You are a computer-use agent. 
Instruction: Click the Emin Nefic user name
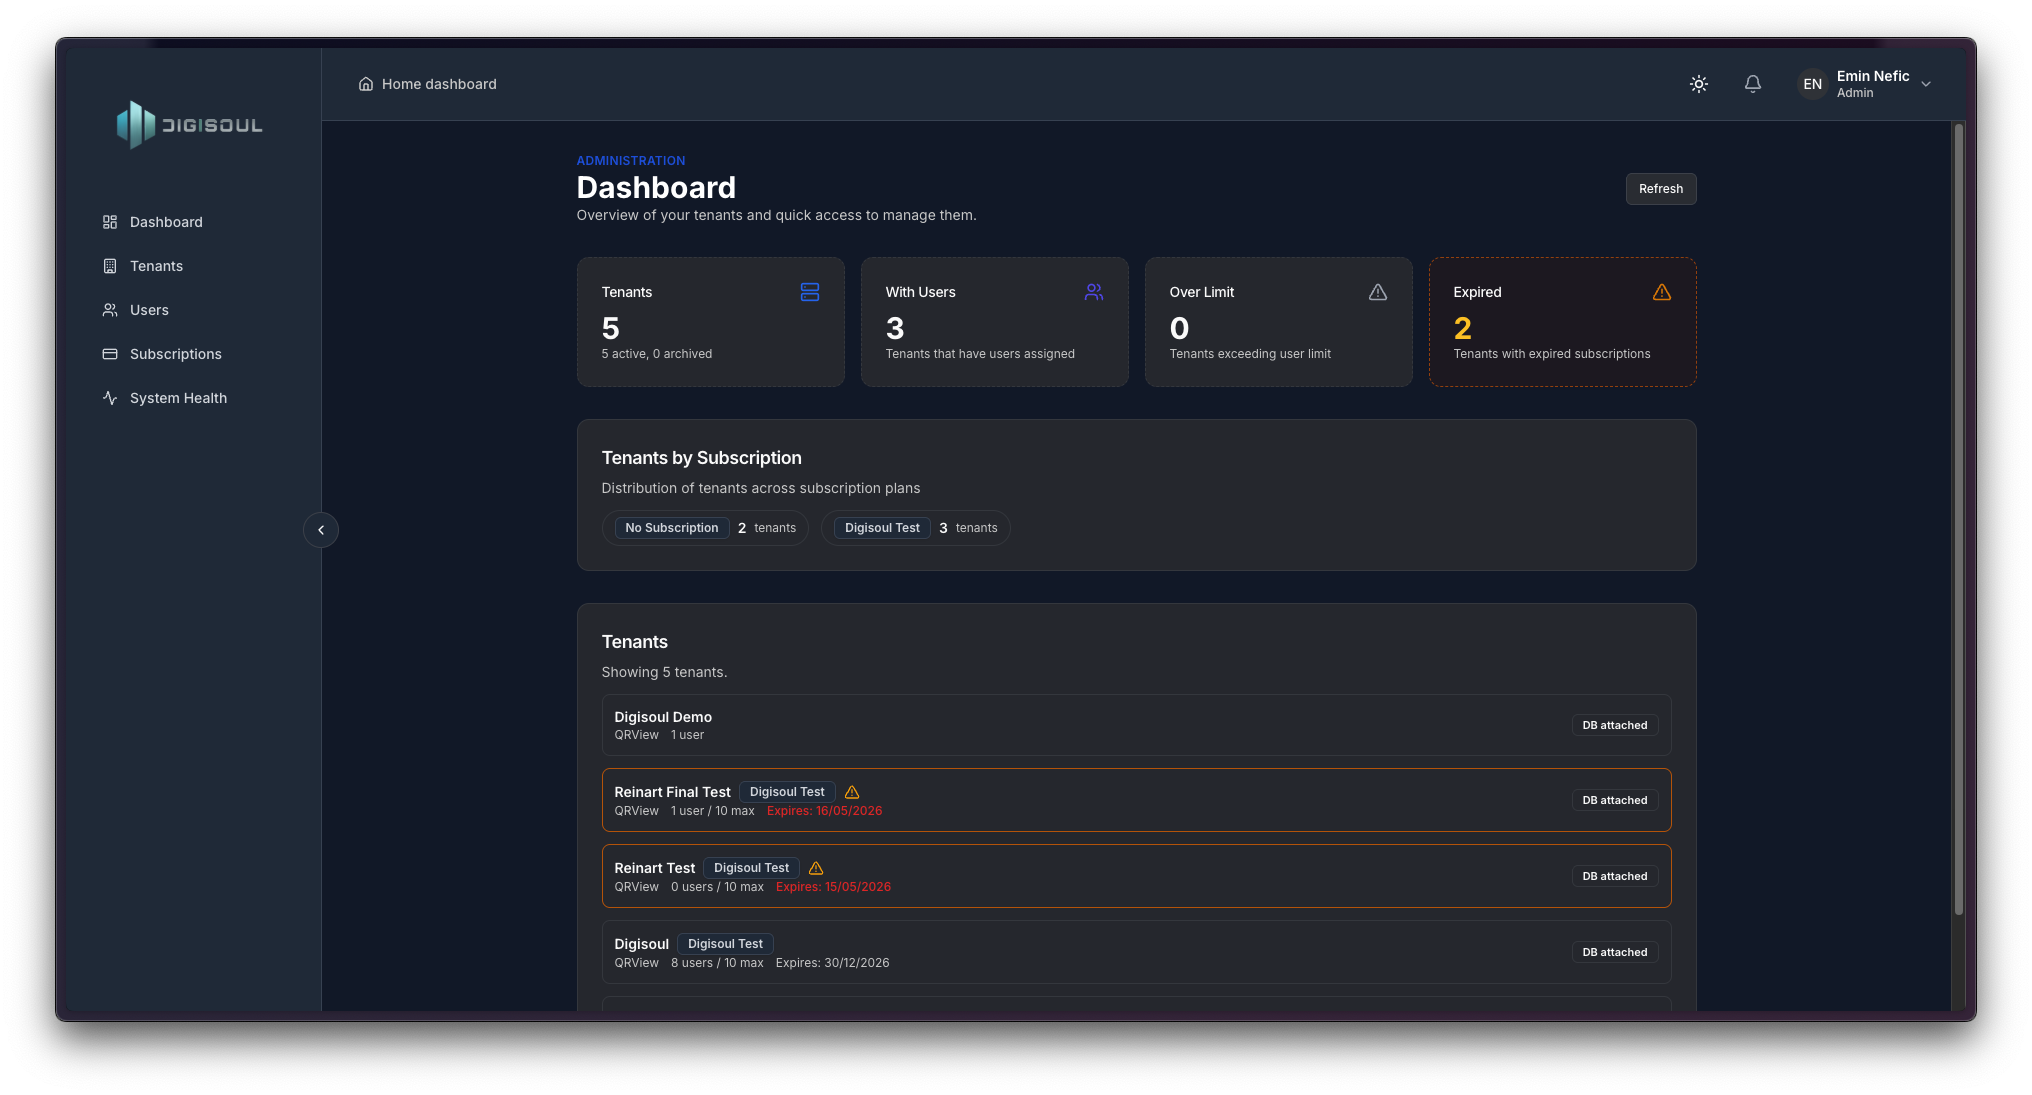[1873, 76]
